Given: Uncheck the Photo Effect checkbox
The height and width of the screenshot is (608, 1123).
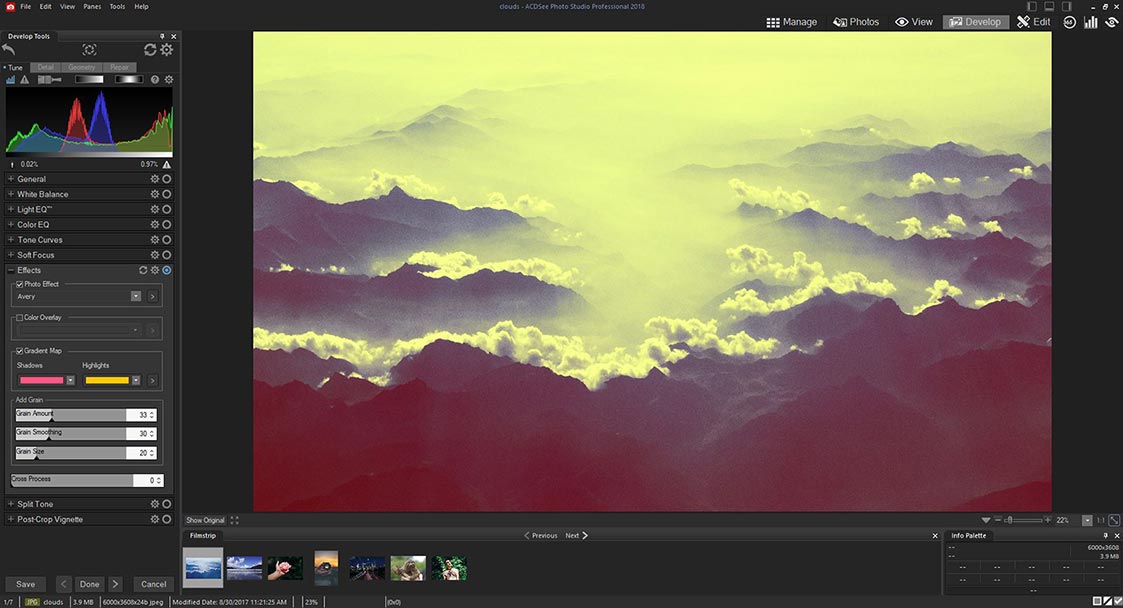Looking at the screenshot, I should pyautogui.click(x=20, y=284).
